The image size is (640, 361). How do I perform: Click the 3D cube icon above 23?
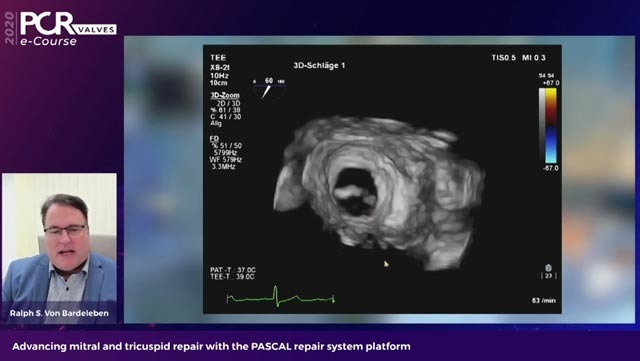coord(548,268)
